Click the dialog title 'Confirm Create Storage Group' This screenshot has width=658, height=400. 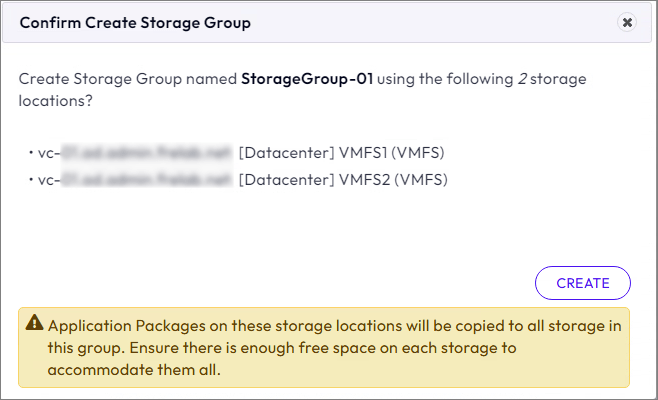(136, 22)
